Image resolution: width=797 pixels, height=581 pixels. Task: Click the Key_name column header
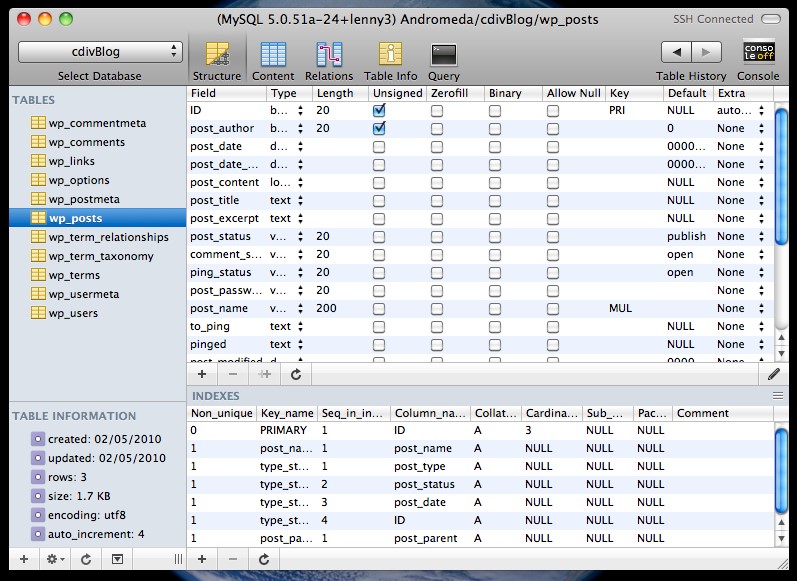(x=287, y=413)
